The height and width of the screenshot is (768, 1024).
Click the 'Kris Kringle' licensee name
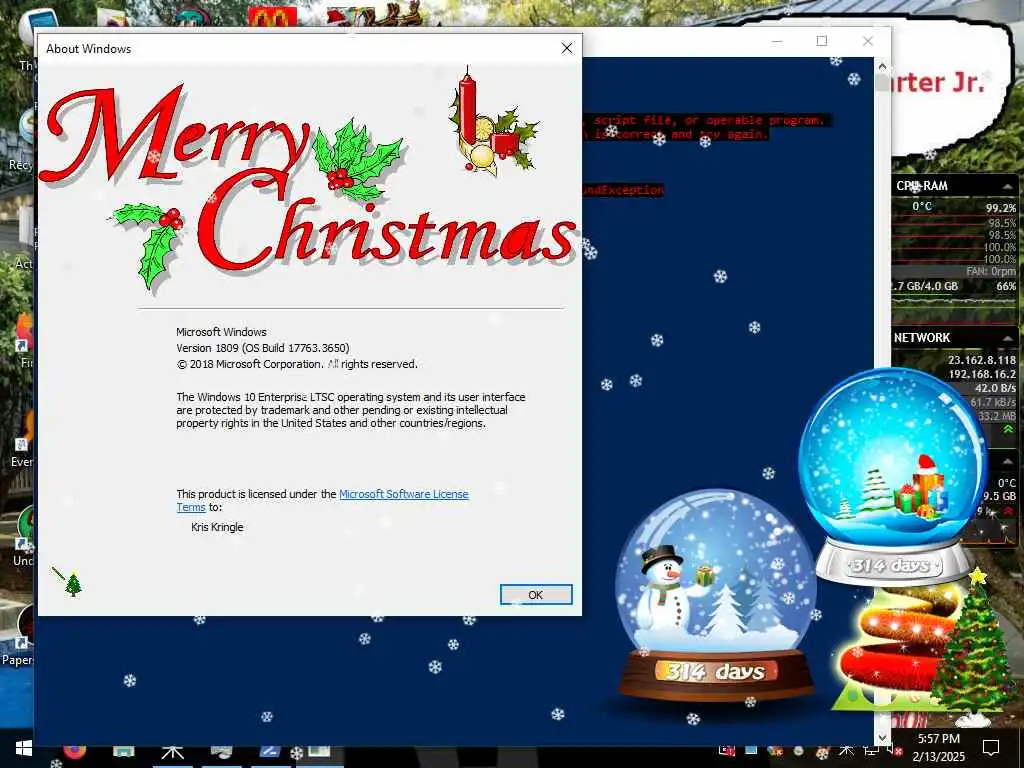point(217,527)
